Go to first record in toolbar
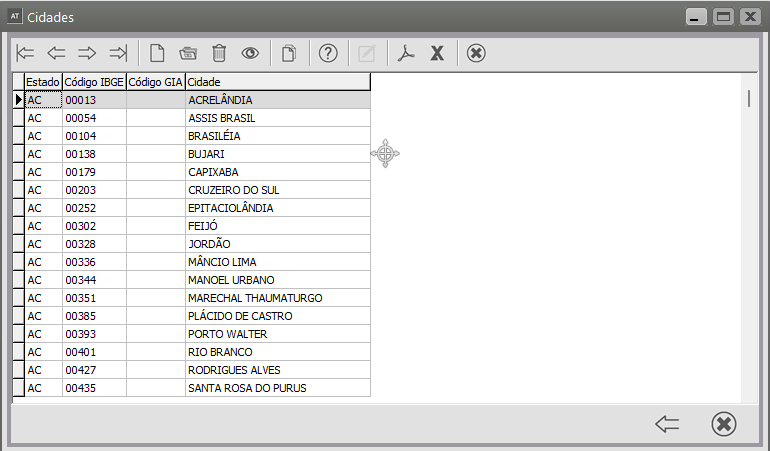This screenshot has height=451, width=770. pos(26,53)
